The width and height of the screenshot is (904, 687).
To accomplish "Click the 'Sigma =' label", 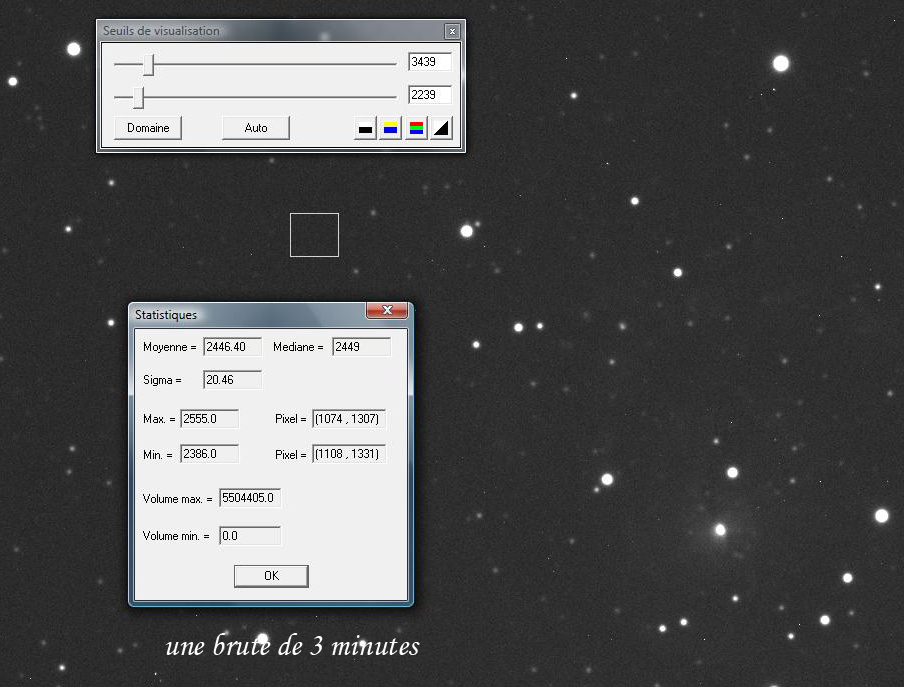I will [162, 380].
